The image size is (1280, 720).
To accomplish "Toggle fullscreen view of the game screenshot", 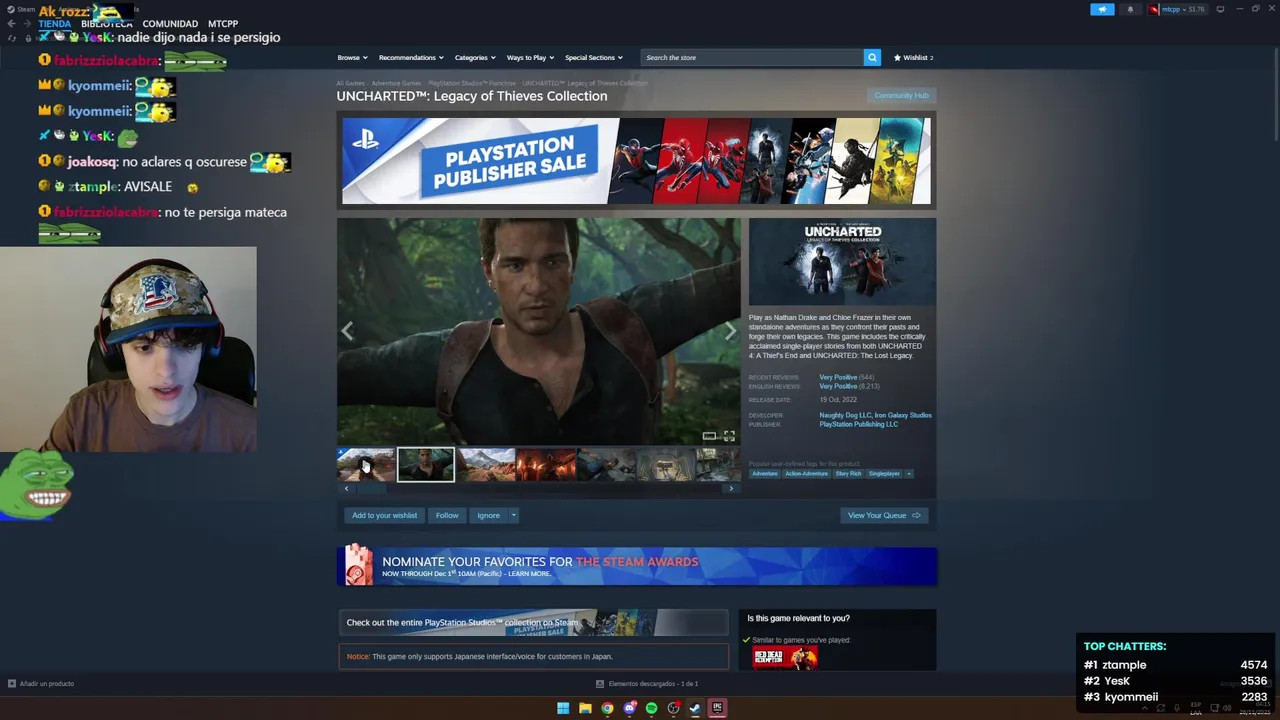I will click(x=729, y=436).
